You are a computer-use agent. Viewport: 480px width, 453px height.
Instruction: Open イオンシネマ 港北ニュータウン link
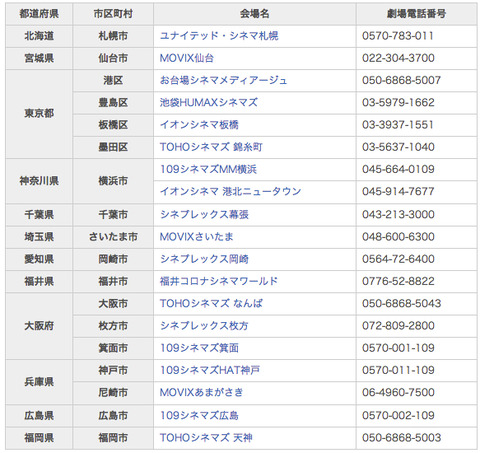pos(230,191)
